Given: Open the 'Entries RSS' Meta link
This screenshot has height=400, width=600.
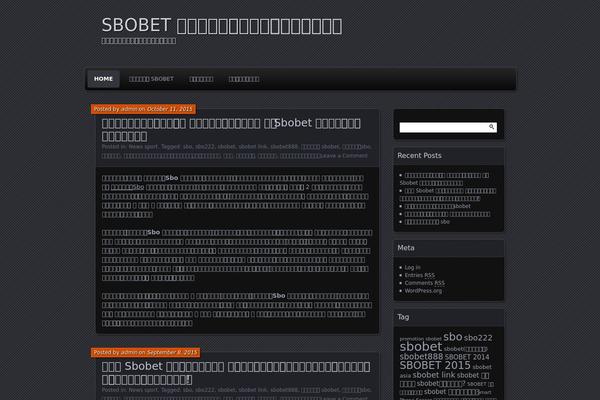Looking at the screenshot, I should [x=420, y=275].
